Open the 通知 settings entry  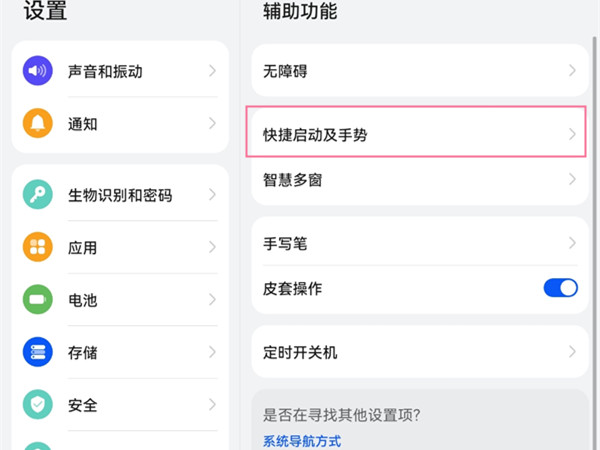[83, 124]
